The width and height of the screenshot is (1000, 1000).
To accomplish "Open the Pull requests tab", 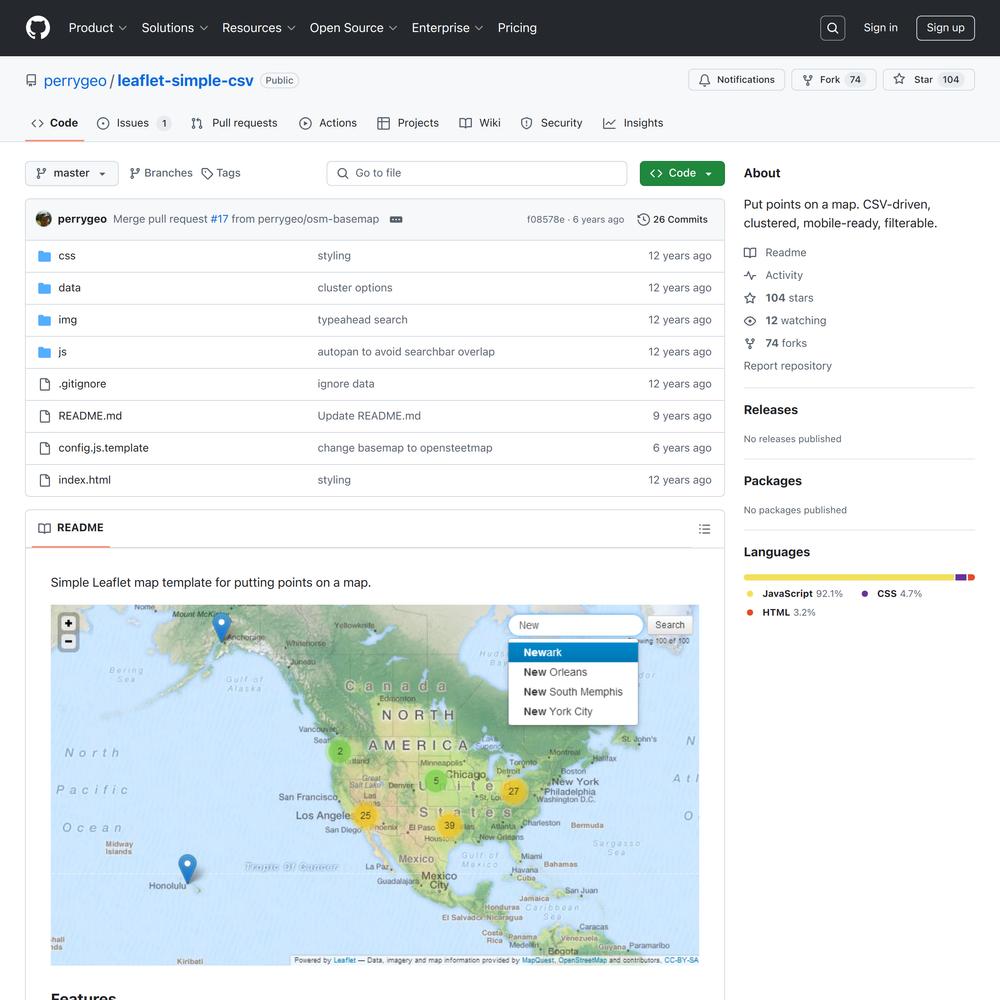I will coord(234,123).
